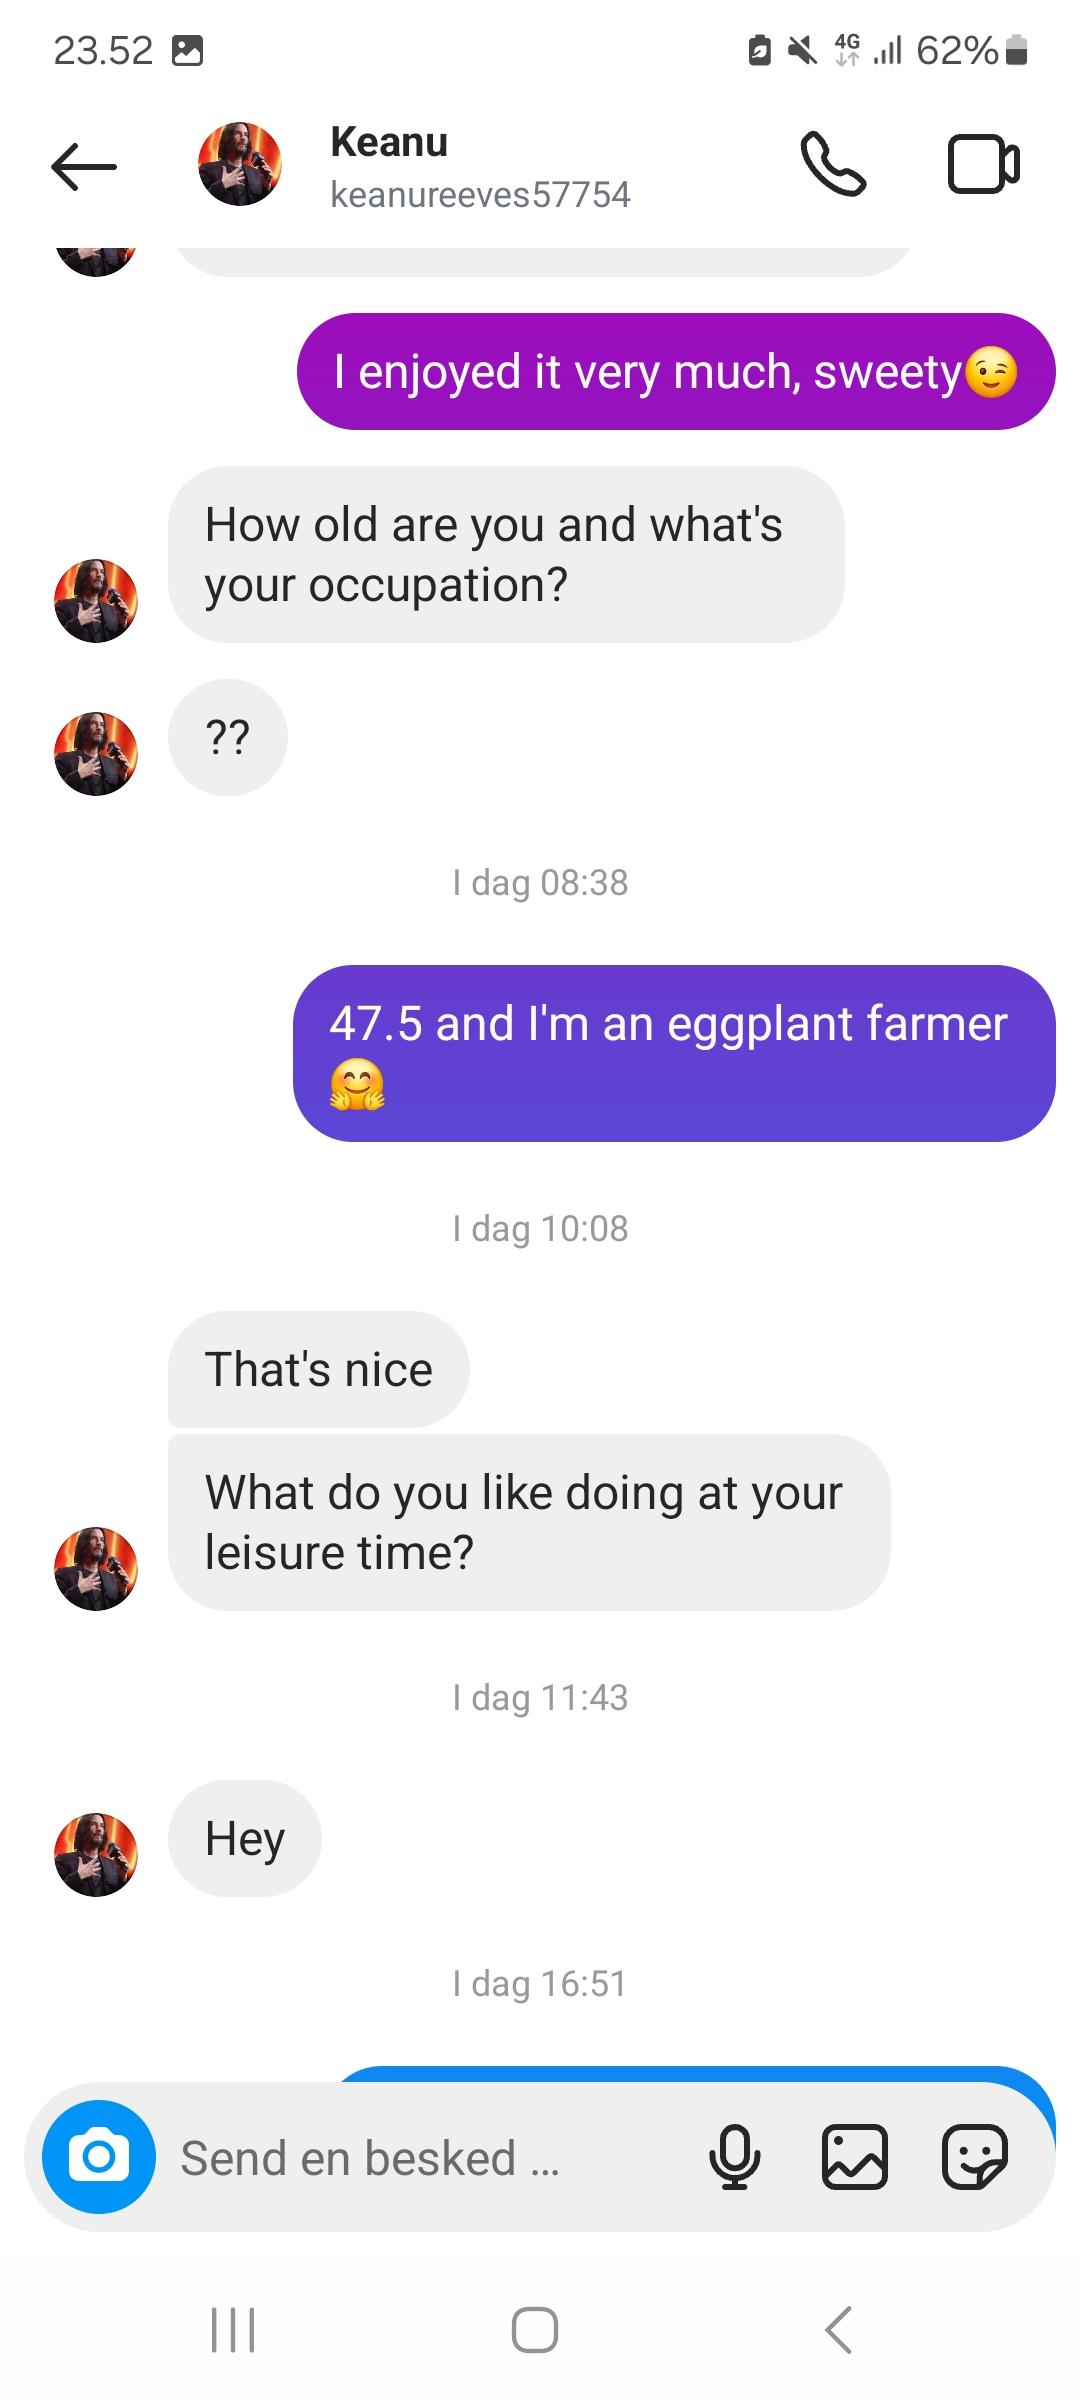Tap the "That's nice" message bubble
1080x2400 pixels.
tap(318, 1369)
